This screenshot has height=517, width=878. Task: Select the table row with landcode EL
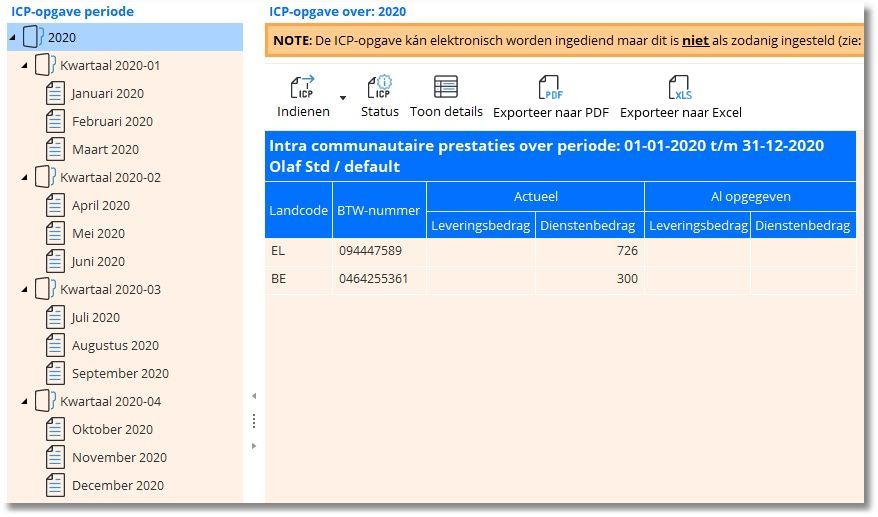coord(560,251)
